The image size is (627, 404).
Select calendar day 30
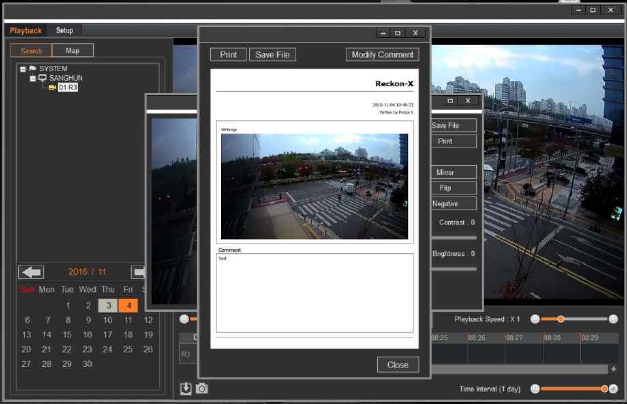[87, 364]
